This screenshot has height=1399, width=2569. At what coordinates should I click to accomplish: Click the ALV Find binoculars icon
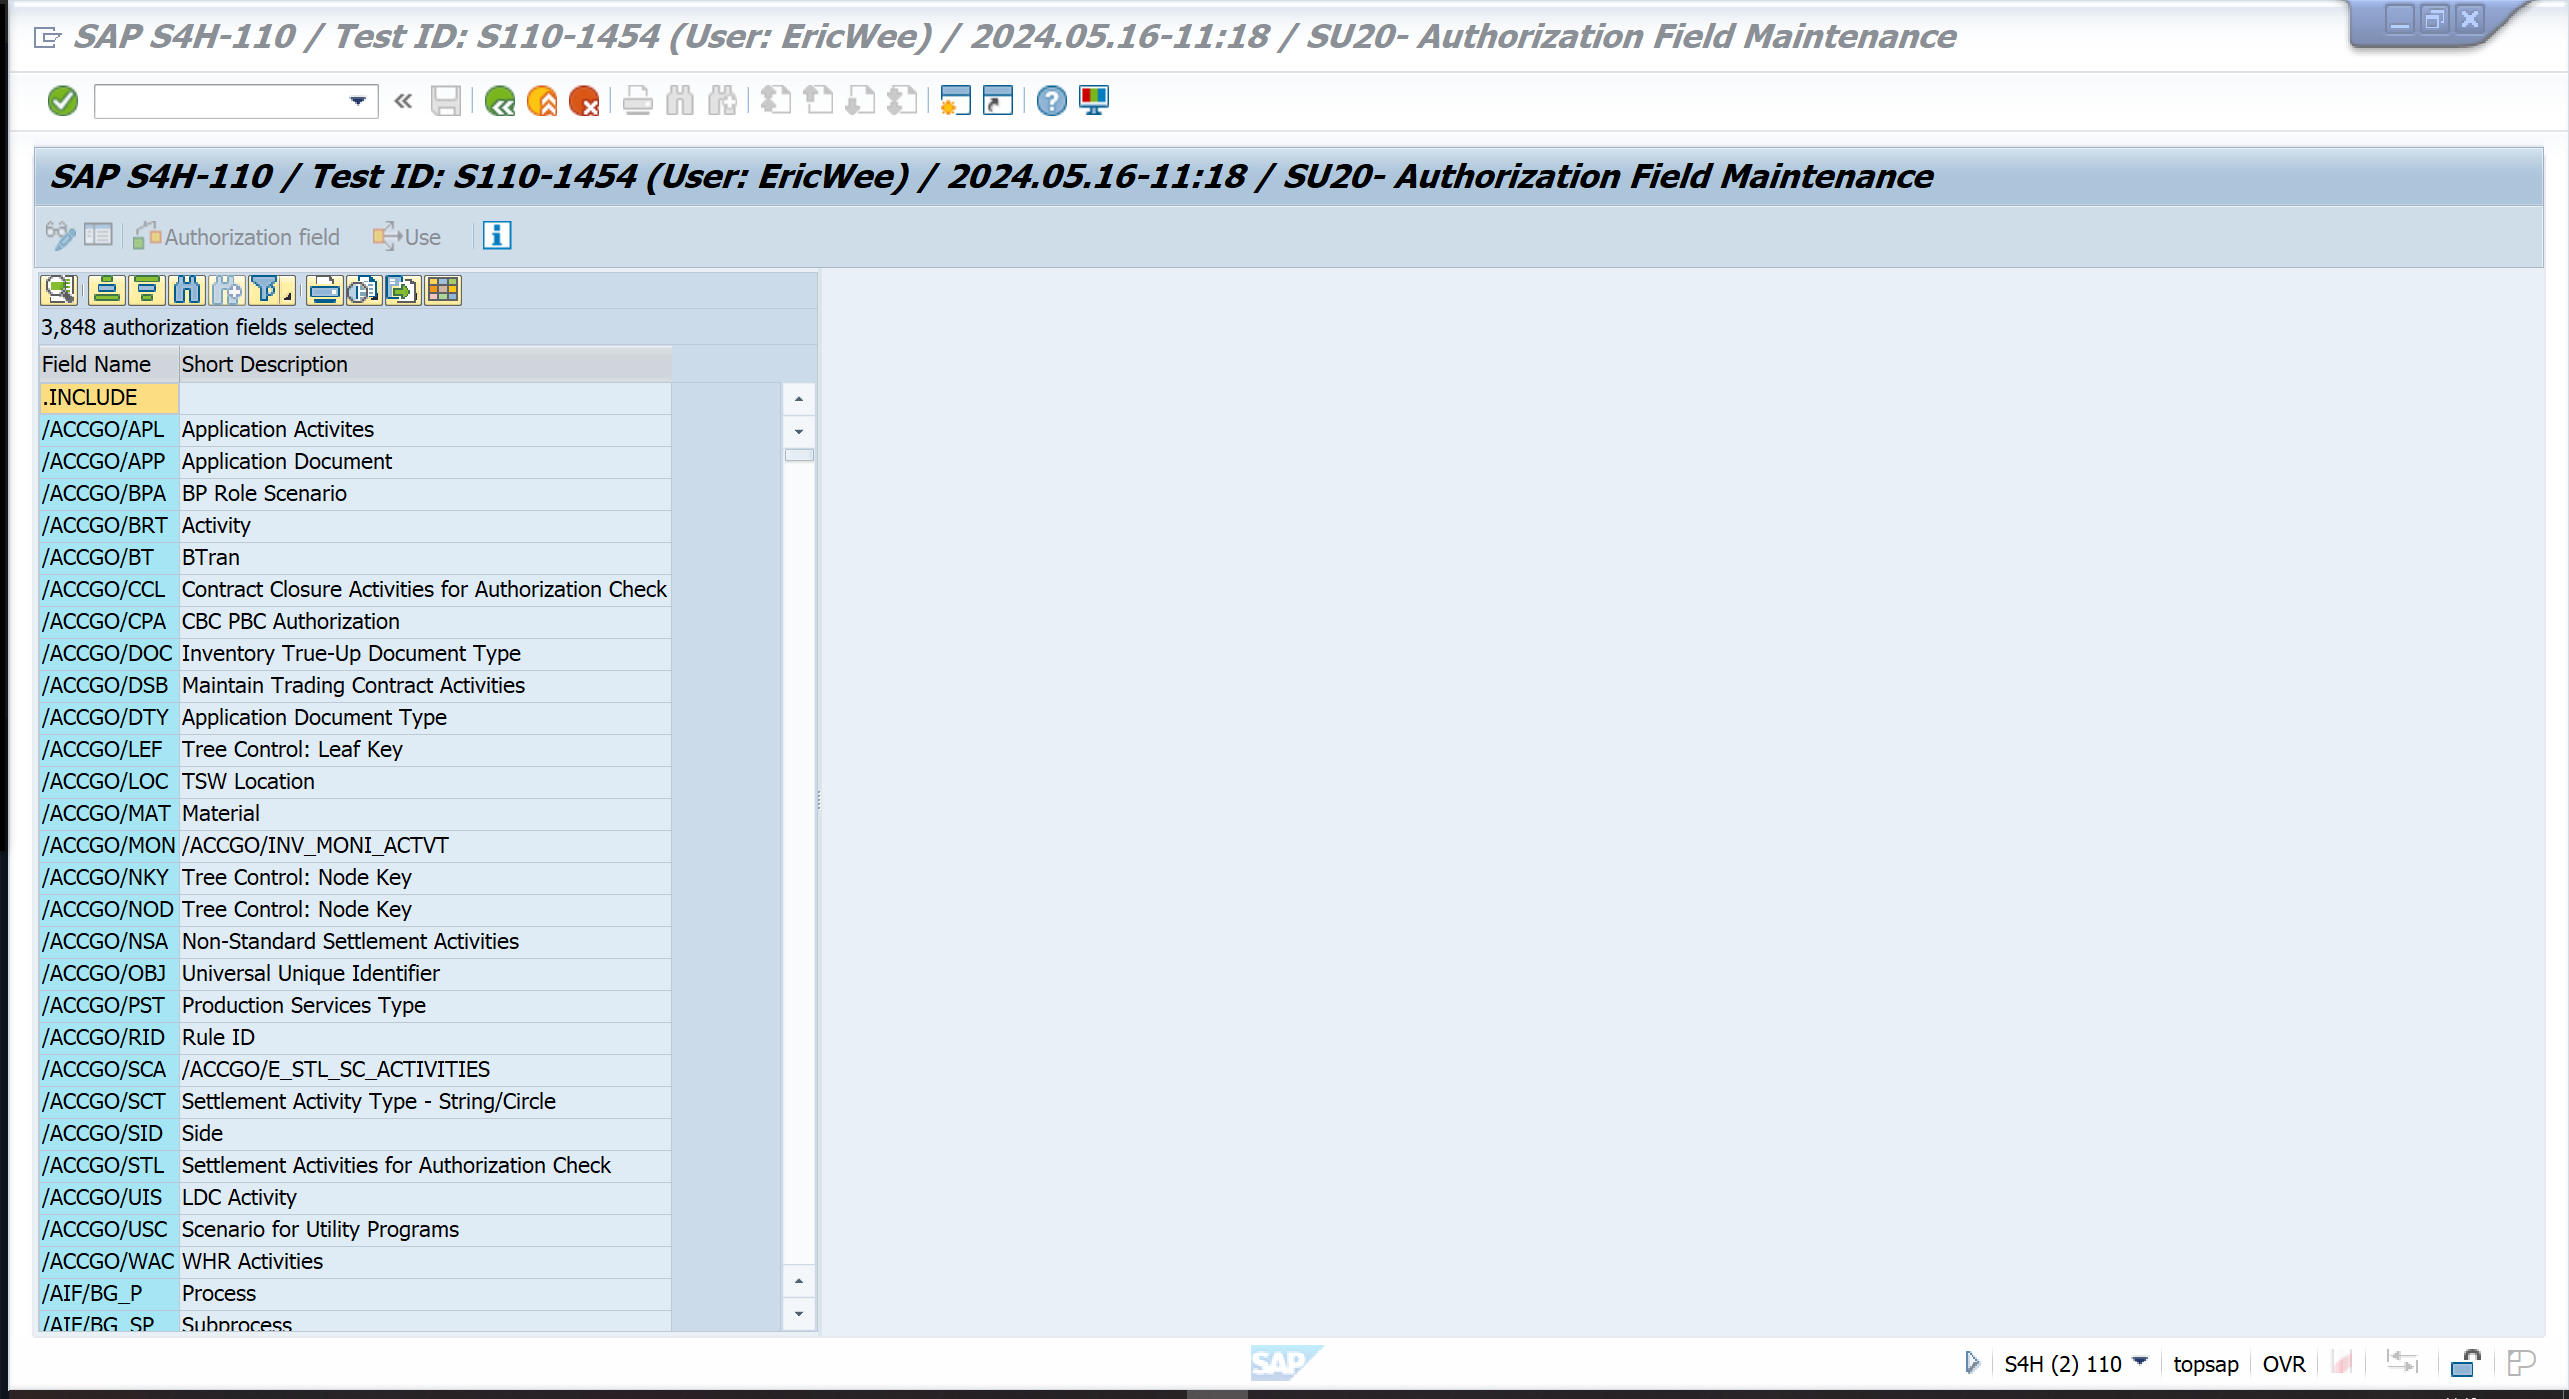(x=187, y=291)
